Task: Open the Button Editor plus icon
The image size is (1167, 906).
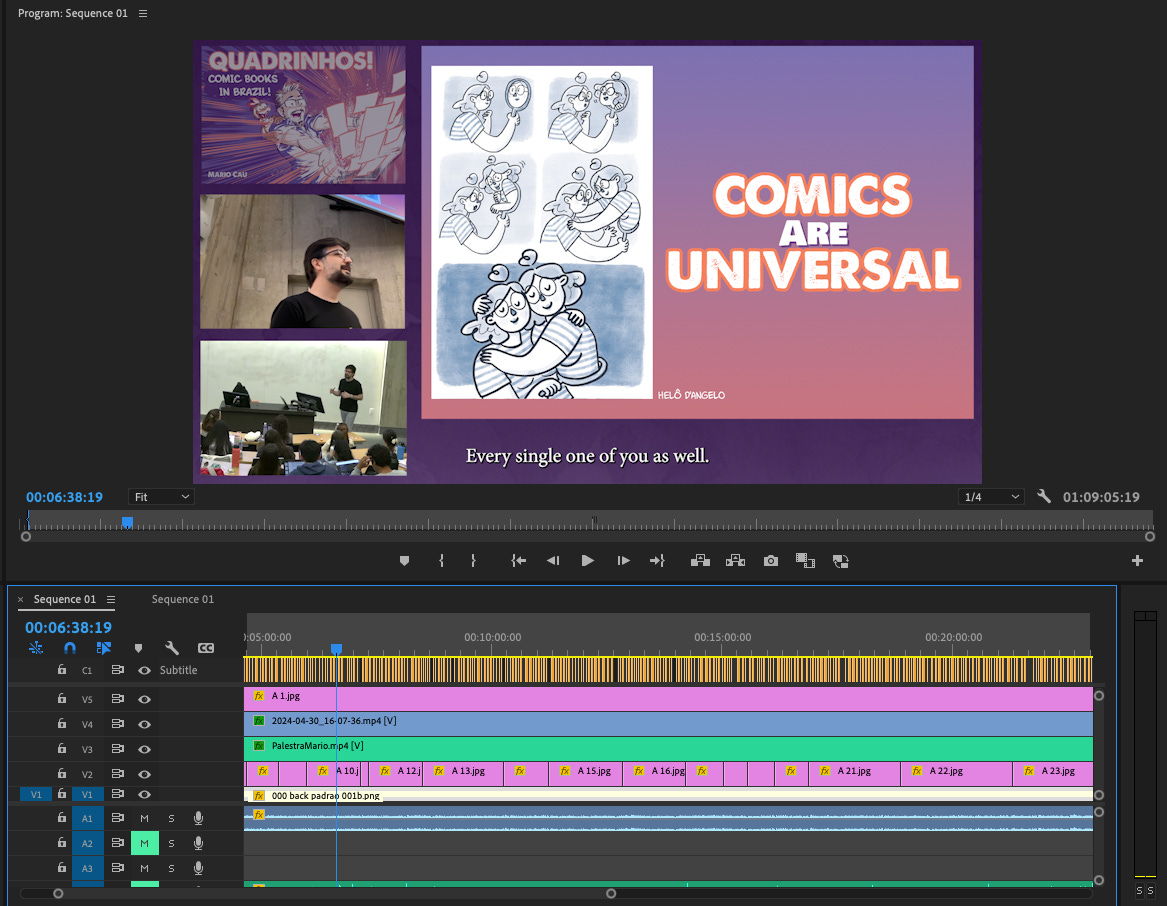Action: point(1137,561)
